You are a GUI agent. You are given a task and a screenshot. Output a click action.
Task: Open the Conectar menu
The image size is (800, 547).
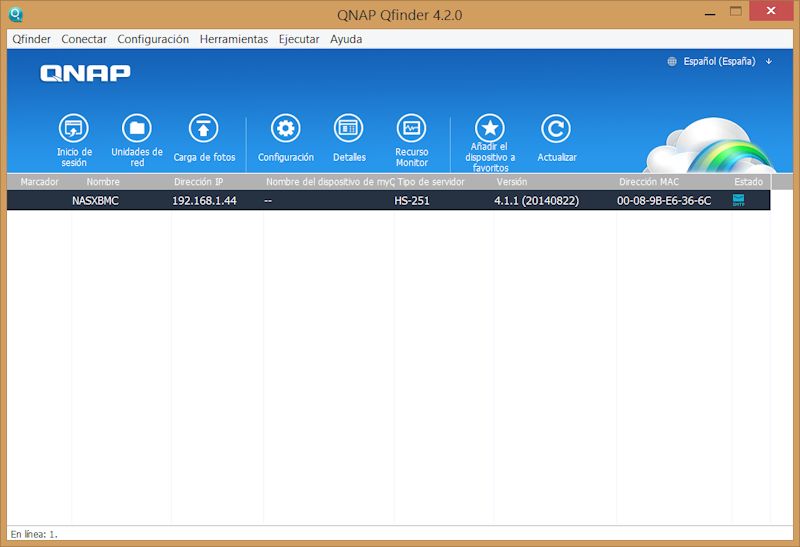(x=84, y=39)
